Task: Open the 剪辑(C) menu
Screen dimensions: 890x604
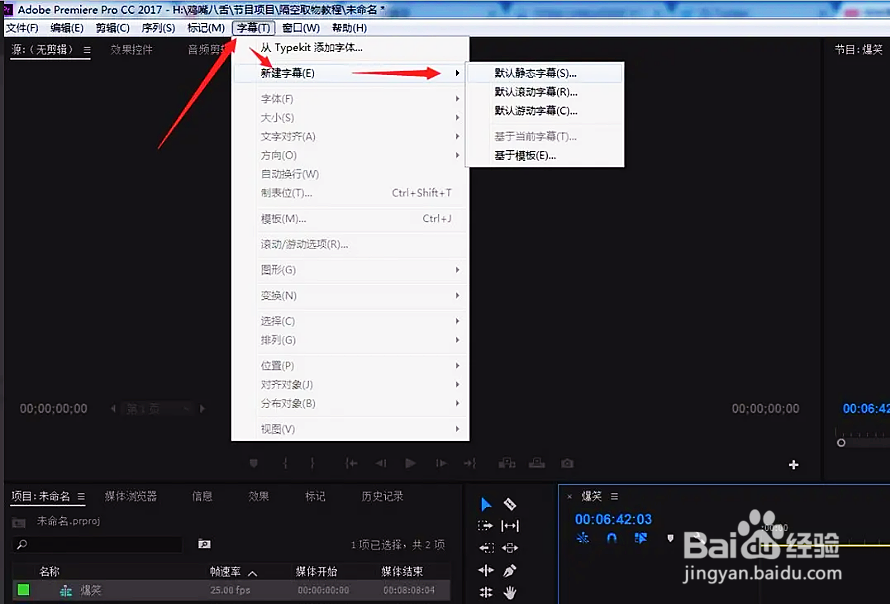Action: 112,28
